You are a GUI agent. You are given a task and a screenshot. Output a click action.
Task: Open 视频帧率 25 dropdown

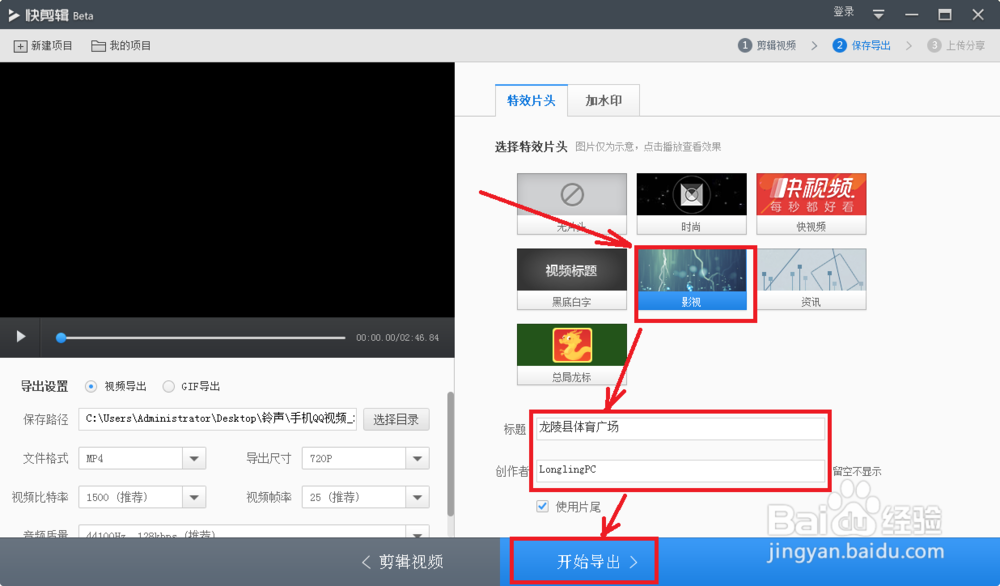(365, 497)
